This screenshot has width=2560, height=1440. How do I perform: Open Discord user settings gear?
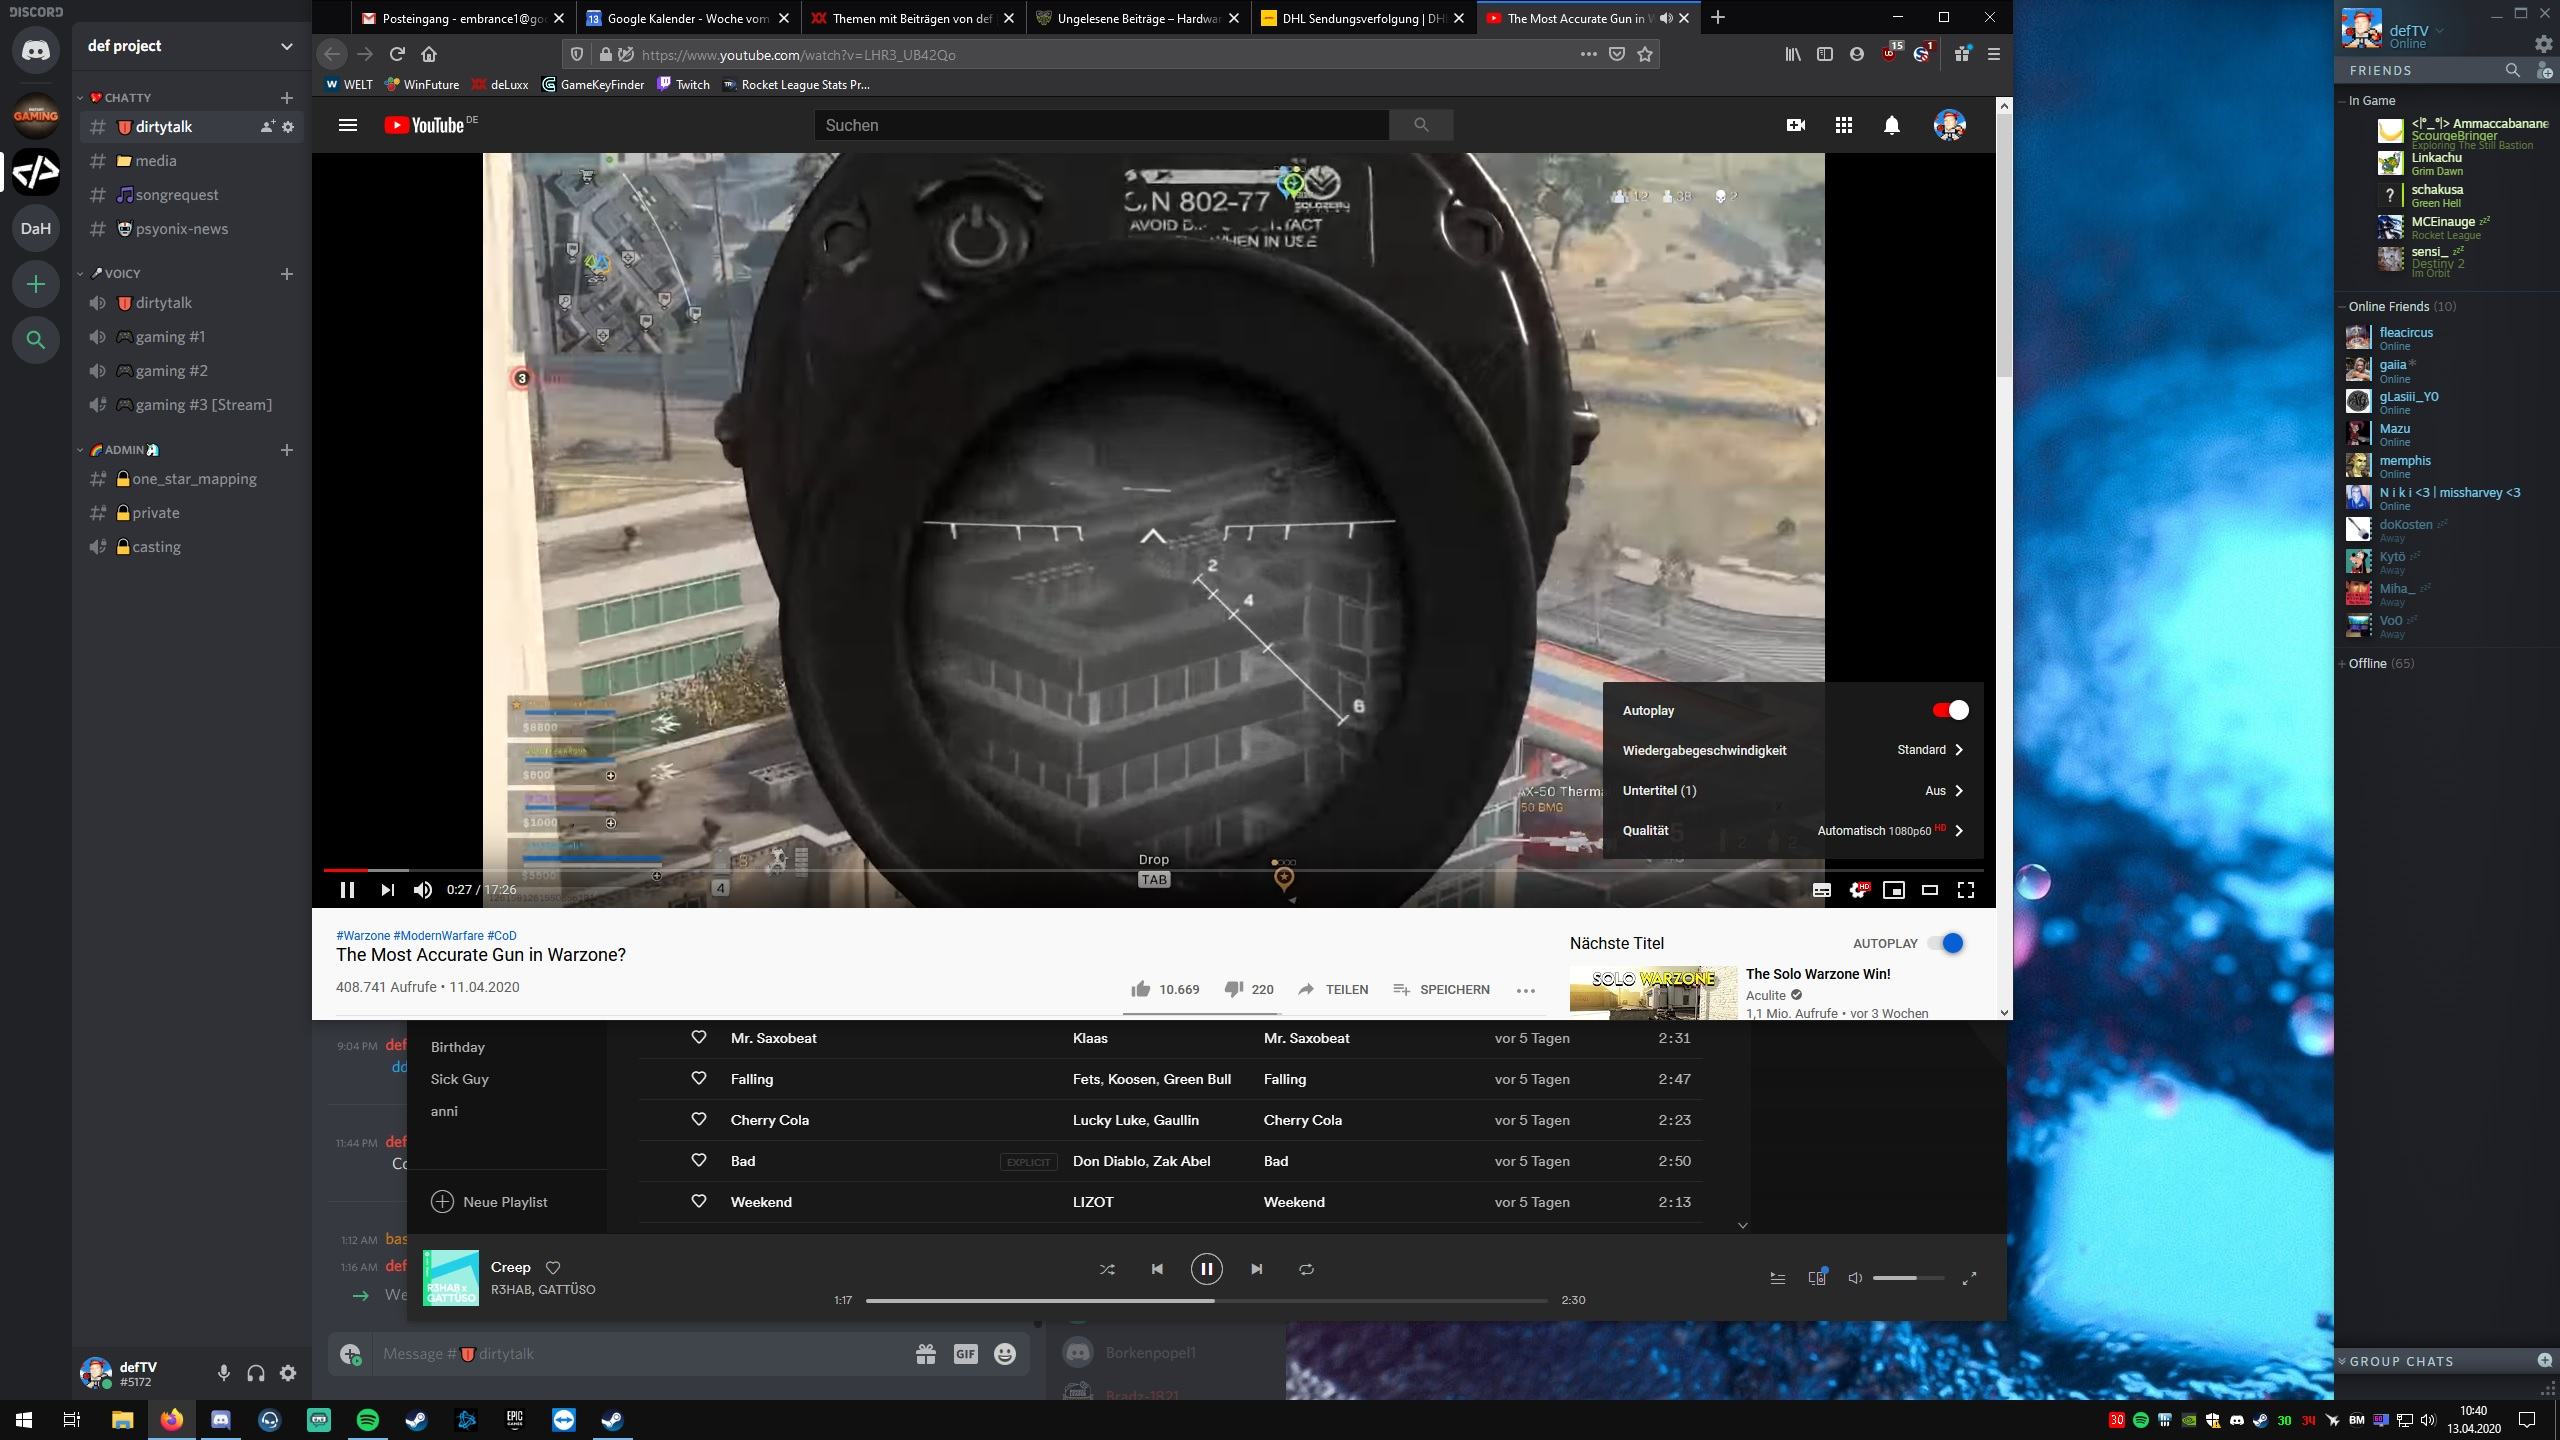coord(288,1373)
